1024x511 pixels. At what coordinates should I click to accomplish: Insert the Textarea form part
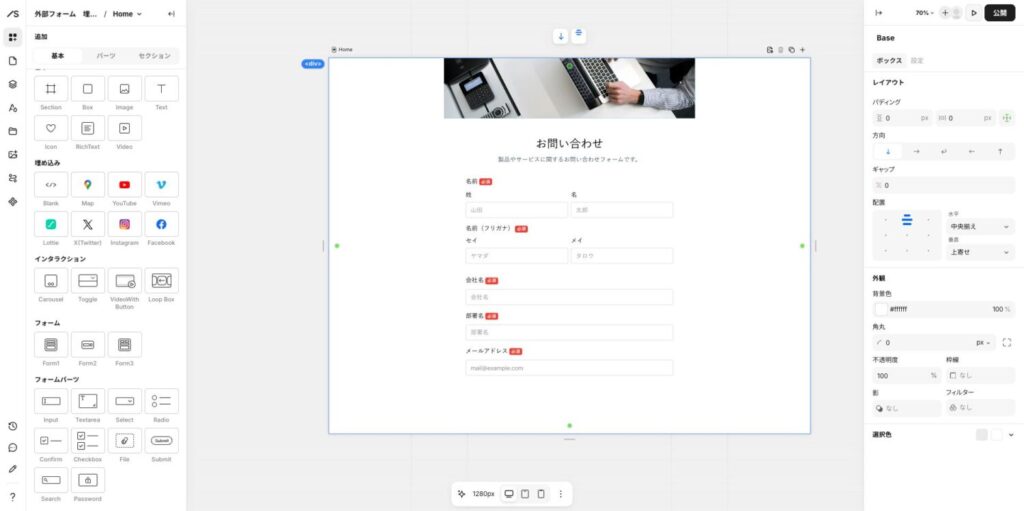tap(88, 401)
